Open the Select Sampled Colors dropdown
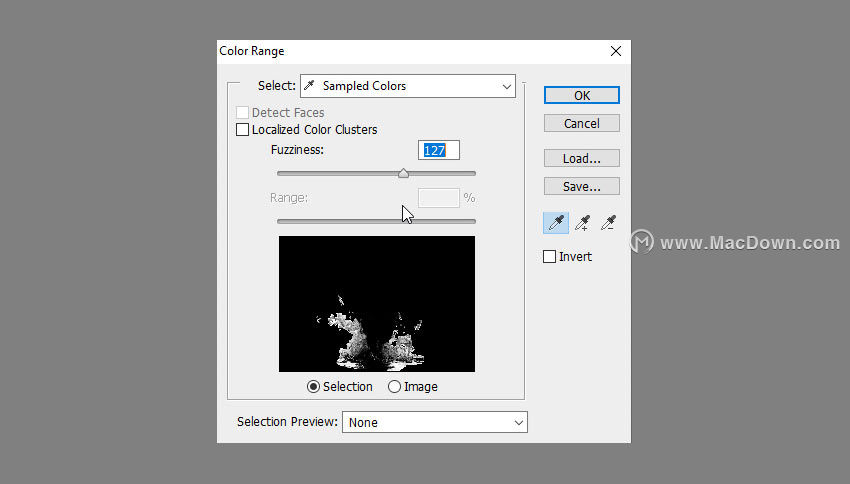850x484 pixels. 408,86
